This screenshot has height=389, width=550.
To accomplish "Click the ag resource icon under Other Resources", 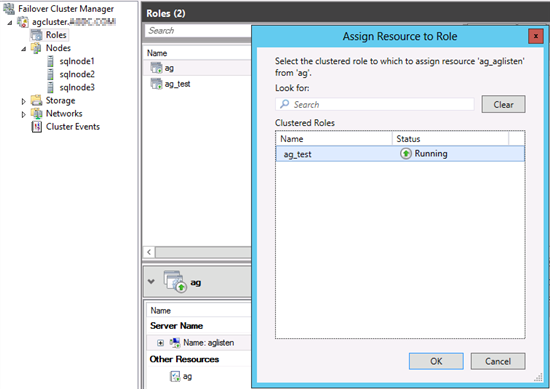I will click(x=175, y=376).
